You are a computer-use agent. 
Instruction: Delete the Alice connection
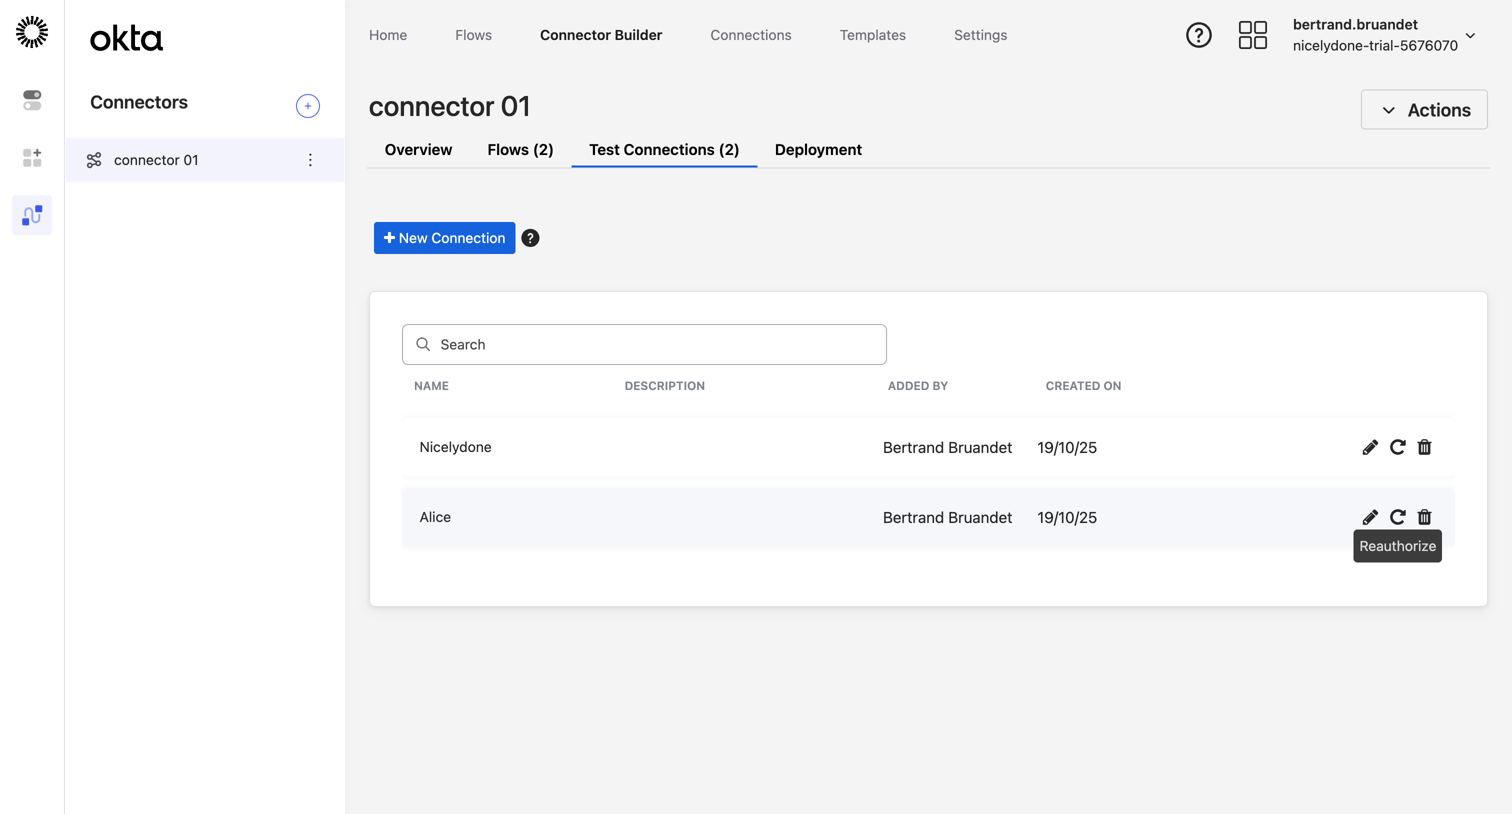tap(1425, 517)
